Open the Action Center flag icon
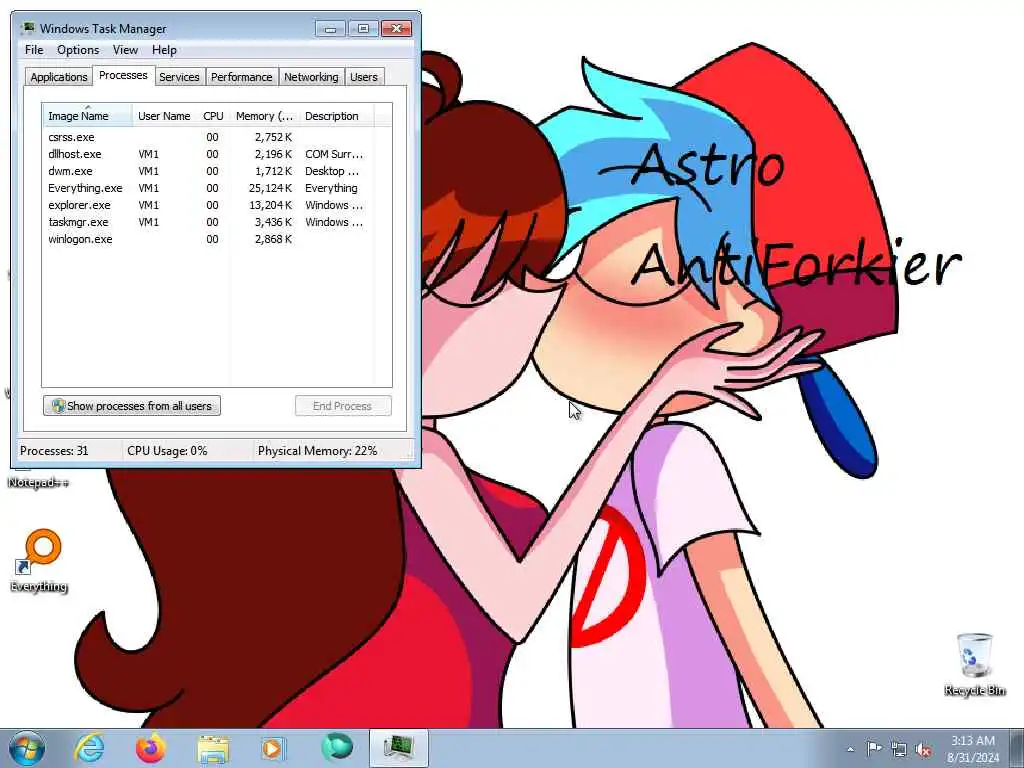1024x768 pixels. [x=874, y=748]
